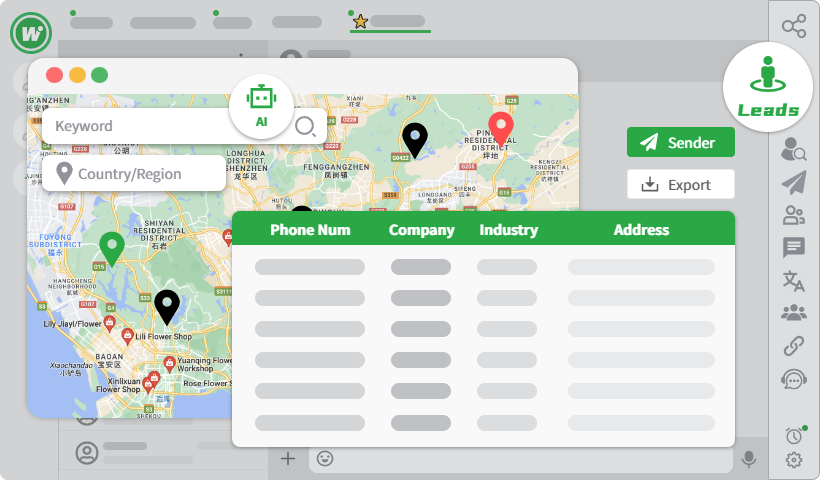Click the Export button
The width and height of the screenshot is (820, 480).
pyautogui.click(x=680, y=185)
